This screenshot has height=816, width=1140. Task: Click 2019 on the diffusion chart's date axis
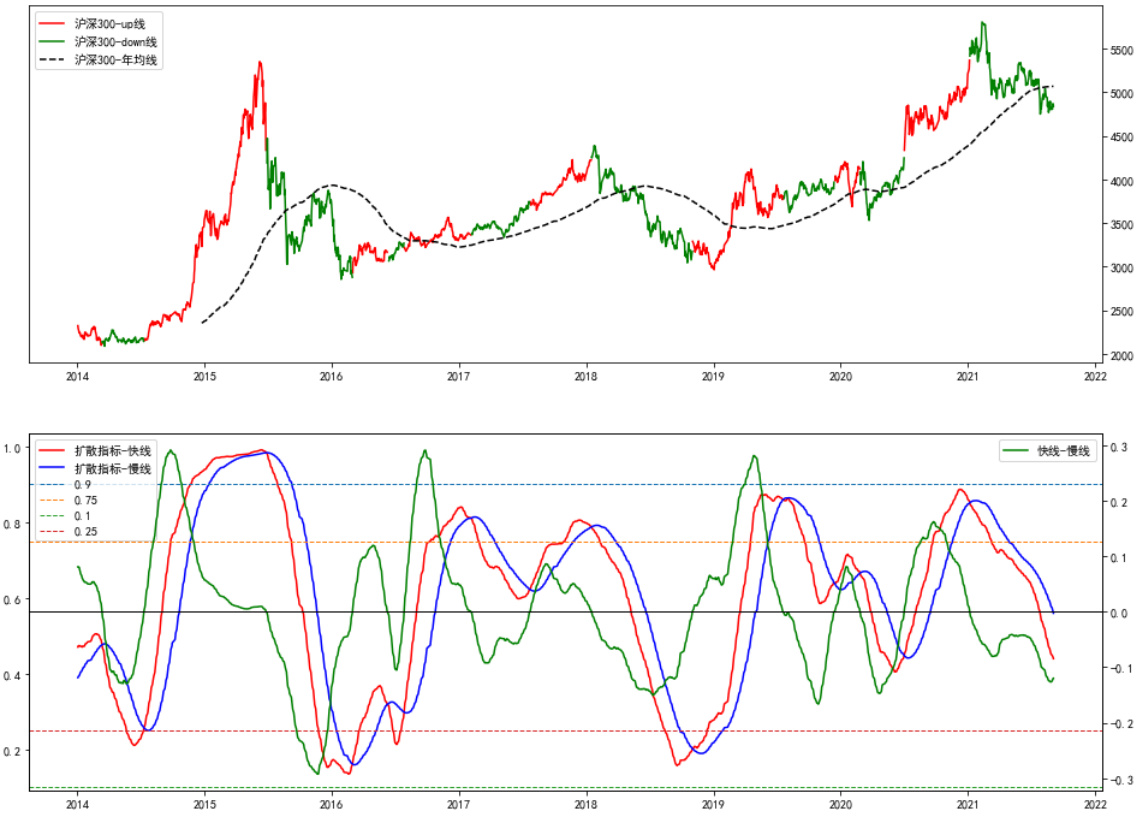[713, 804]
